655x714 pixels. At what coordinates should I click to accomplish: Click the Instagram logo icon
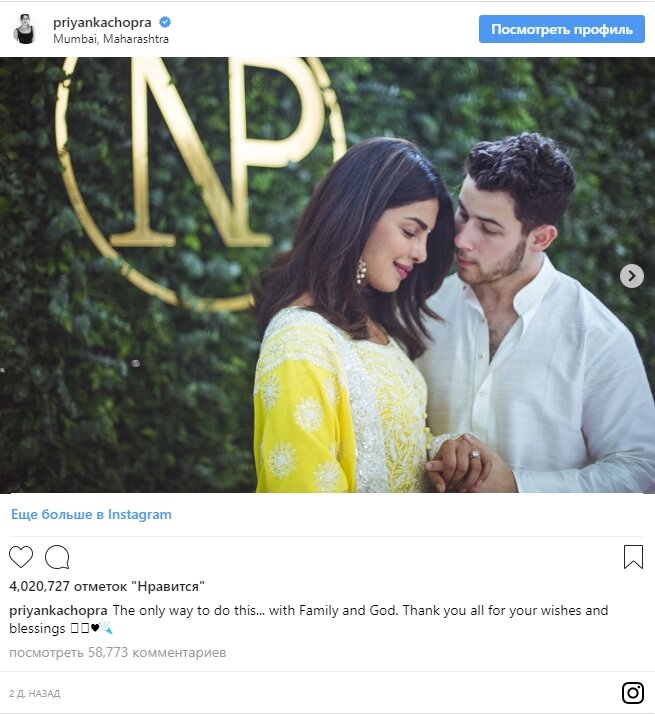tap(633, 693)
